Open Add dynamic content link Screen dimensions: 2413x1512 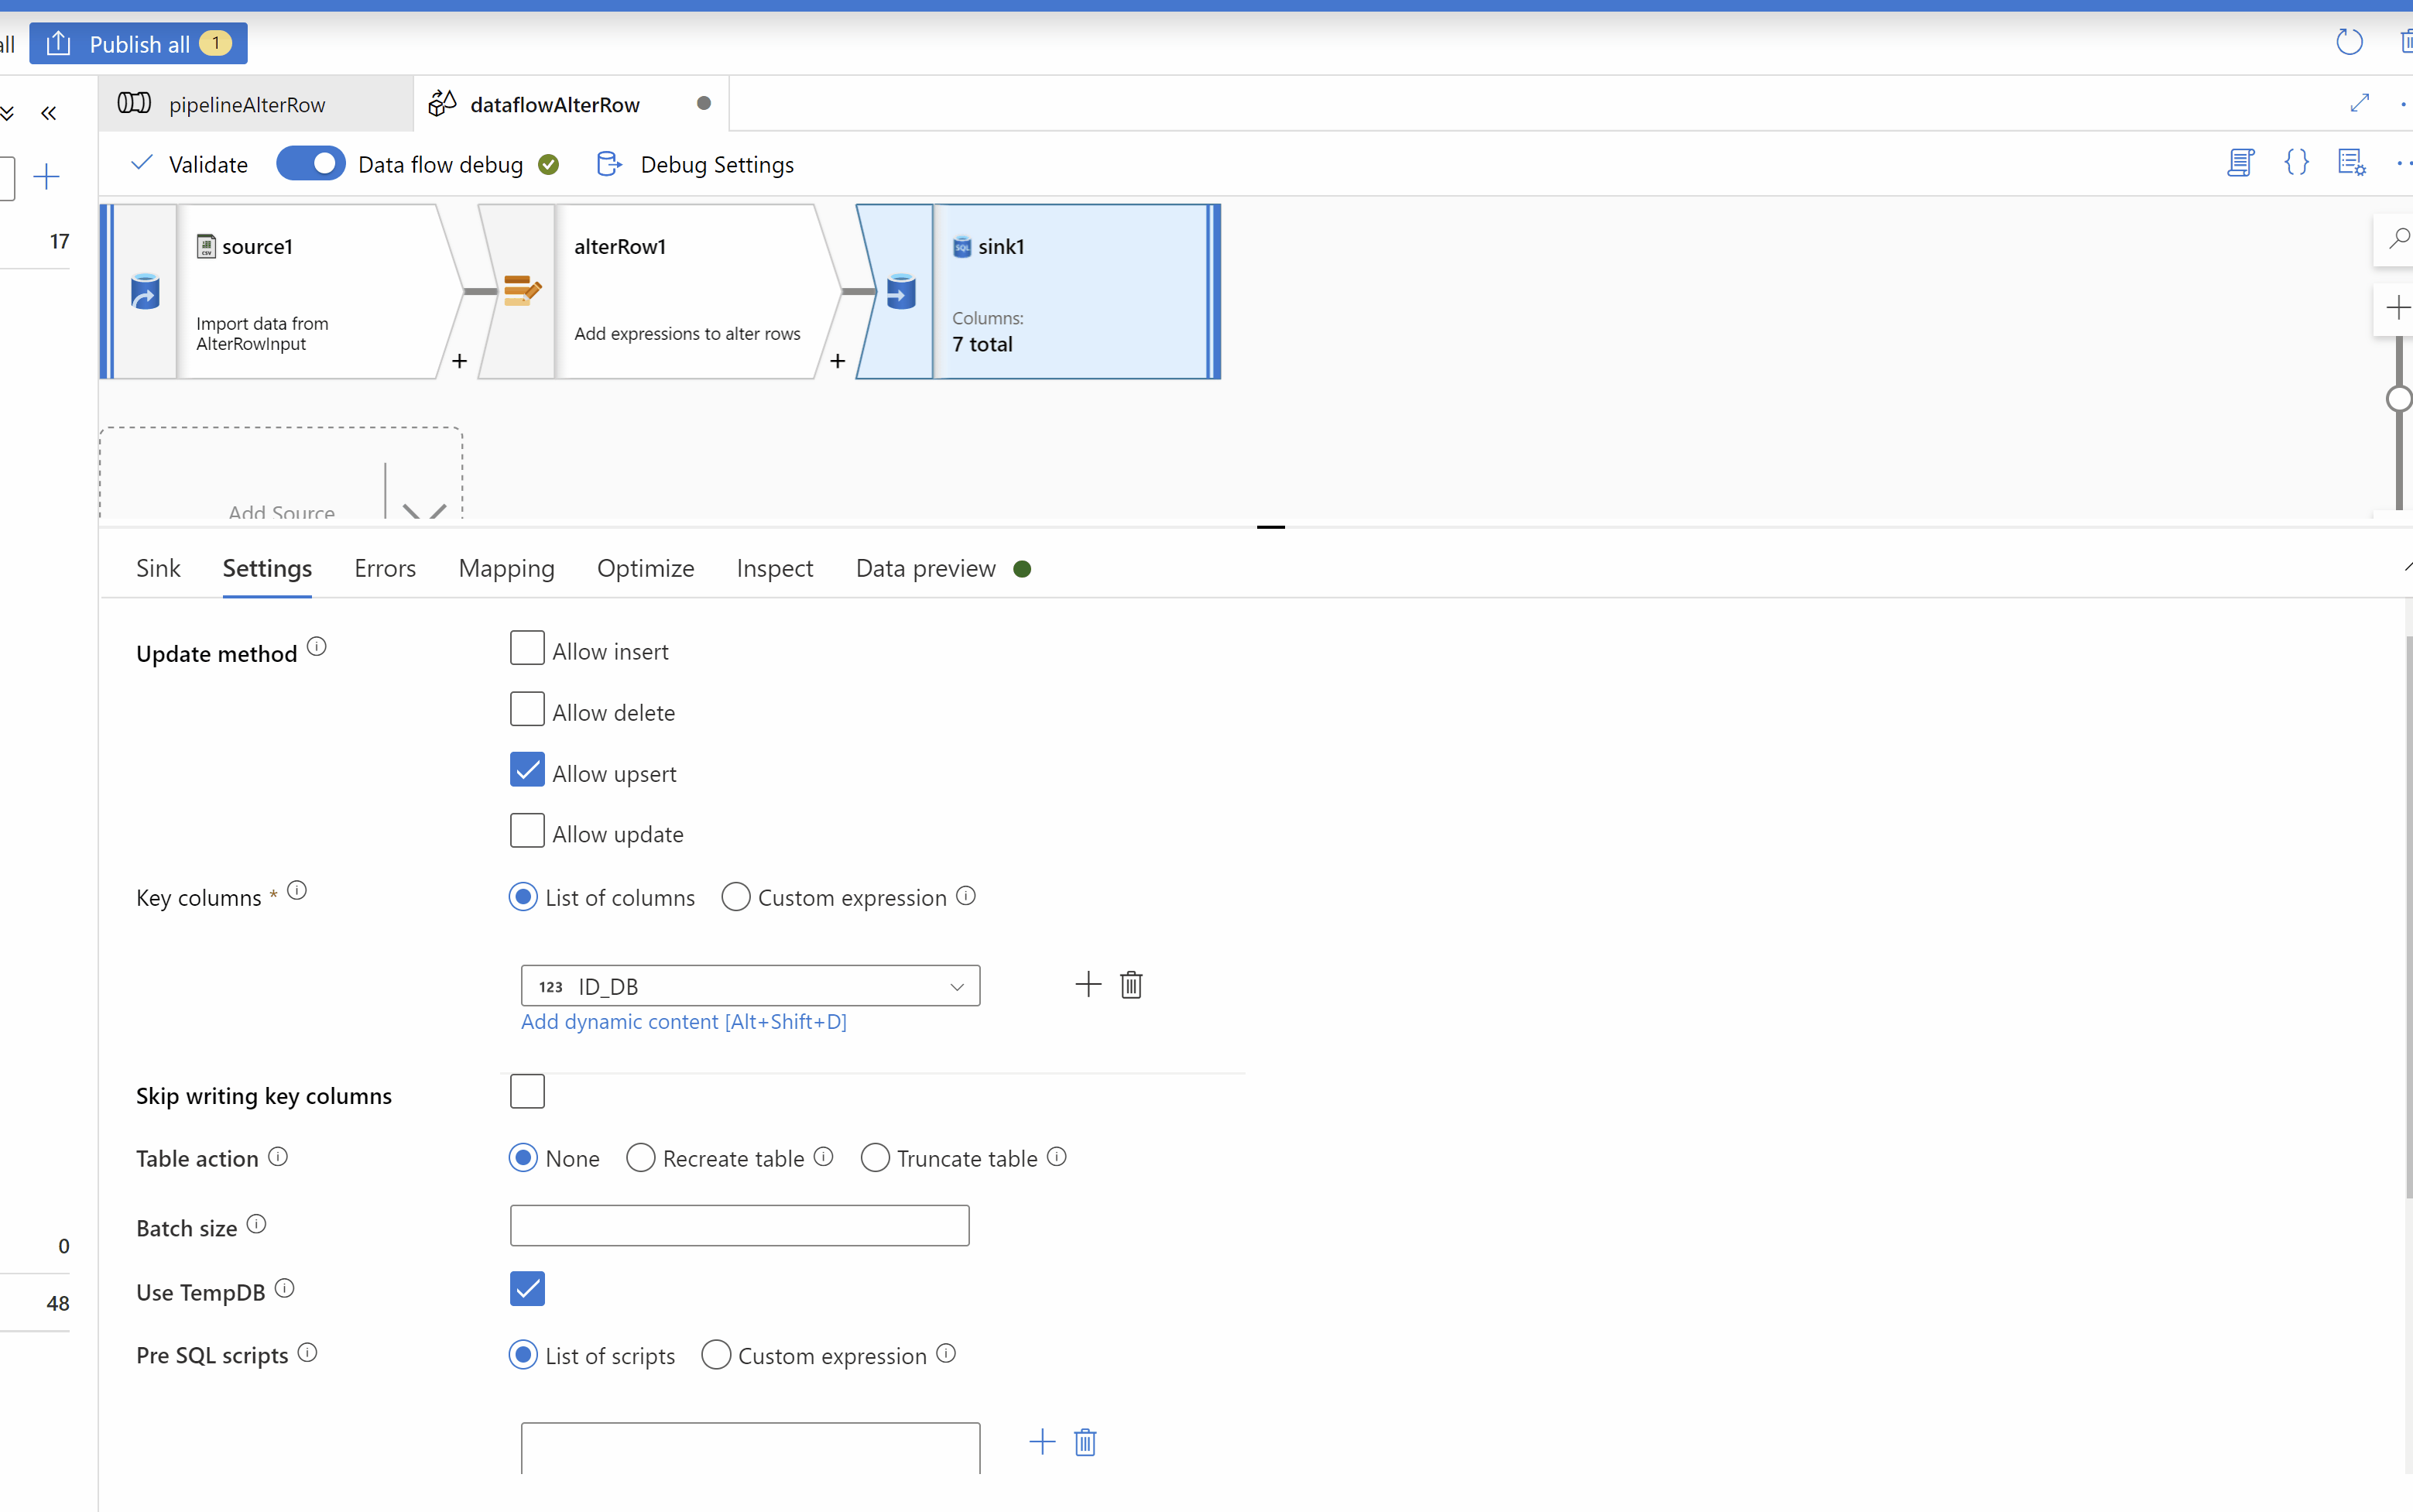coord(683,1021)
